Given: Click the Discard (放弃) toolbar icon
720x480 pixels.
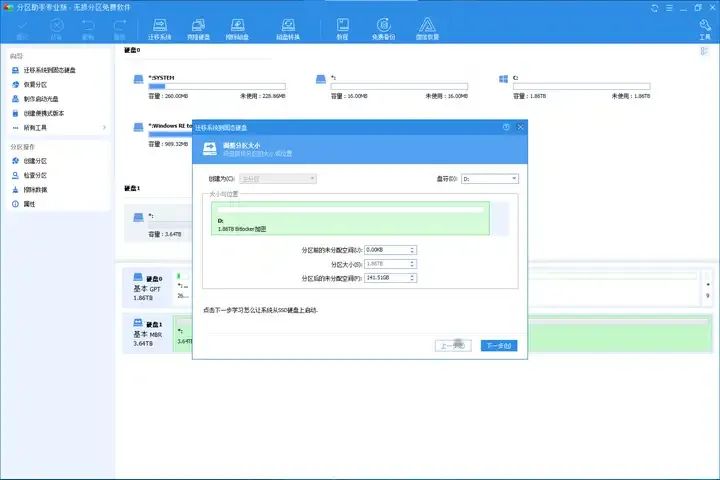Looking at the screenshot, I should pos(56,29).
